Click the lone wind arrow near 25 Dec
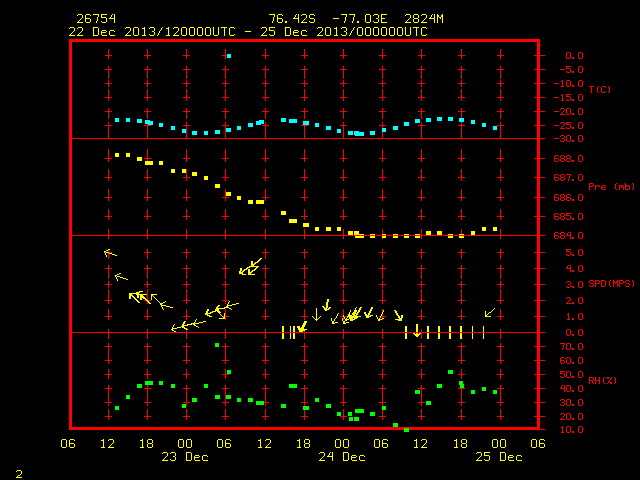This screenshot has width=640, height=480. tap(490, 313)
